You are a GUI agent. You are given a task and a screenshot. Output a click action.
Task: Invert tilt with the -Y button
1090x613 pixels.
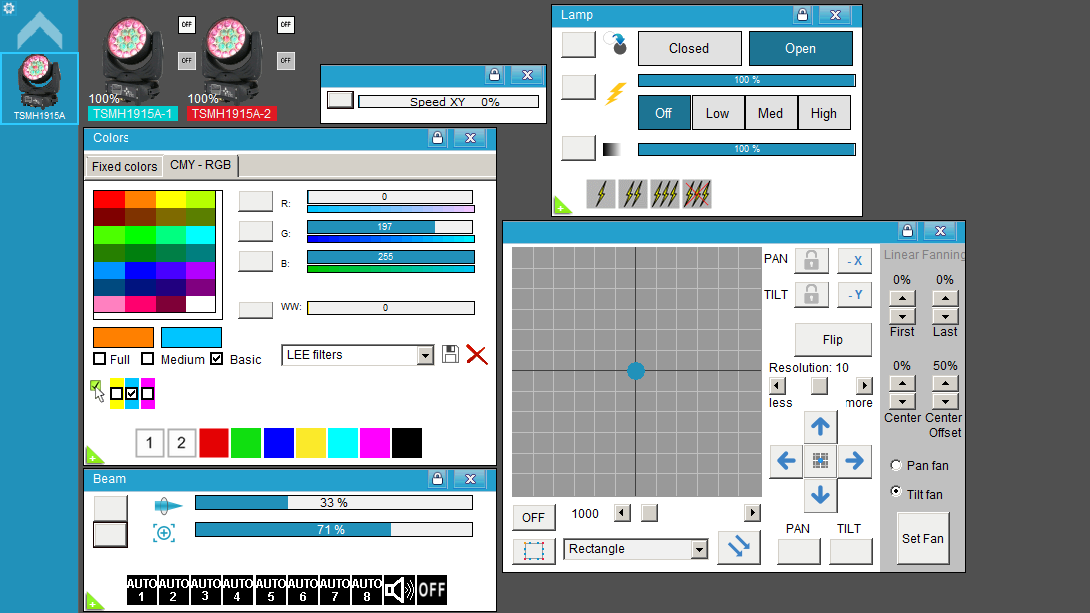[x=854, y=295]
